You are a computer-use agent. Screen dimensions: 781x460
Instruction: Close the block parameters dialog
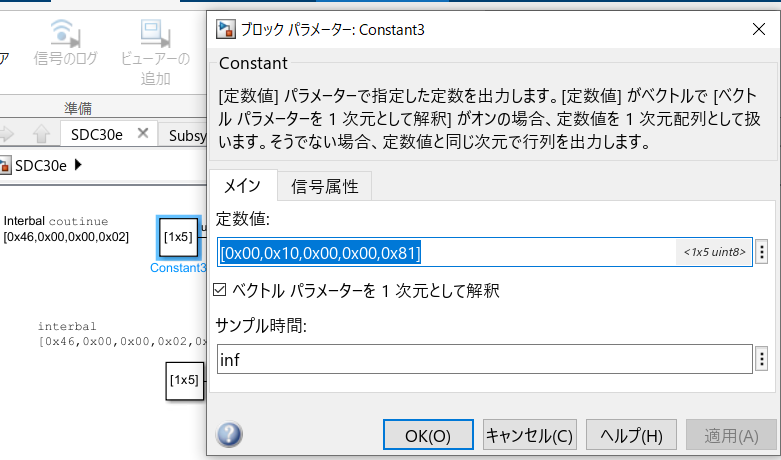759,29
